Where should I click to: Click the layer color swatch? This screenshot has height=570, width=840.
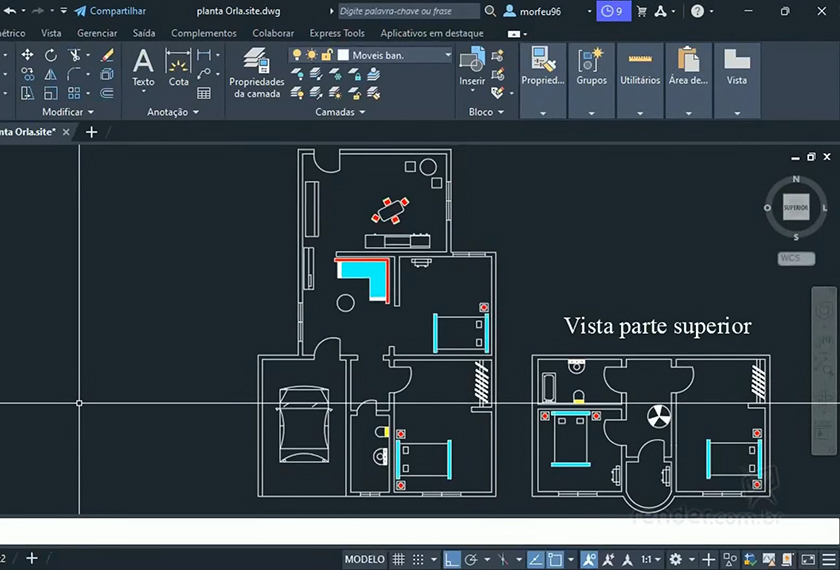coord(343,55)
